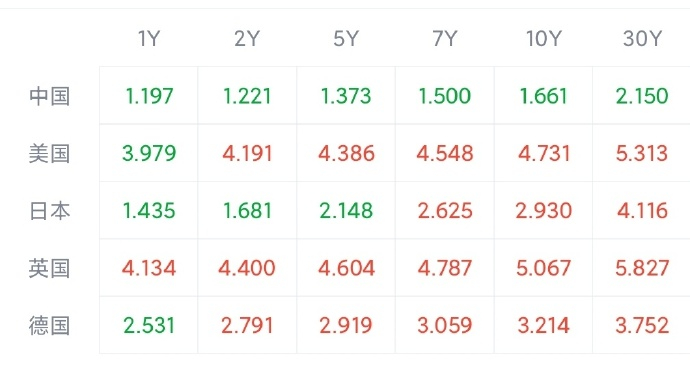Click UK 2Y yield 4.400

247,268
